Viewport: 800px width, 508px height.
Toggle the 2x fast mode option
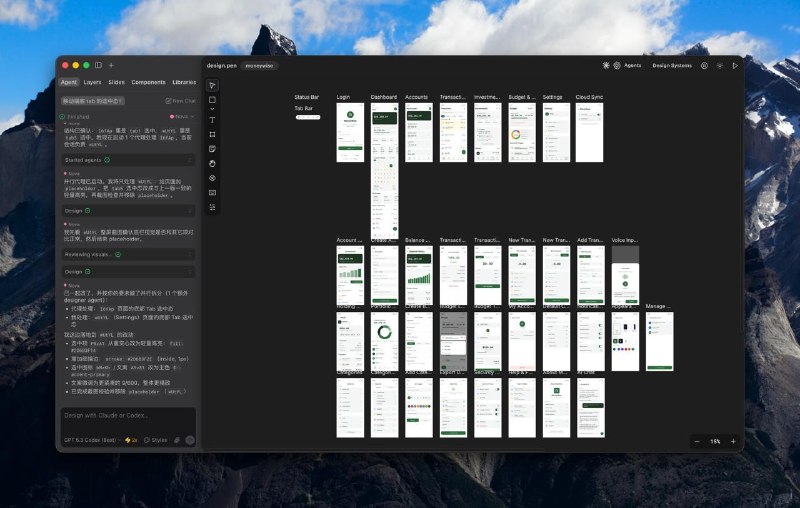tap(130, 440)
